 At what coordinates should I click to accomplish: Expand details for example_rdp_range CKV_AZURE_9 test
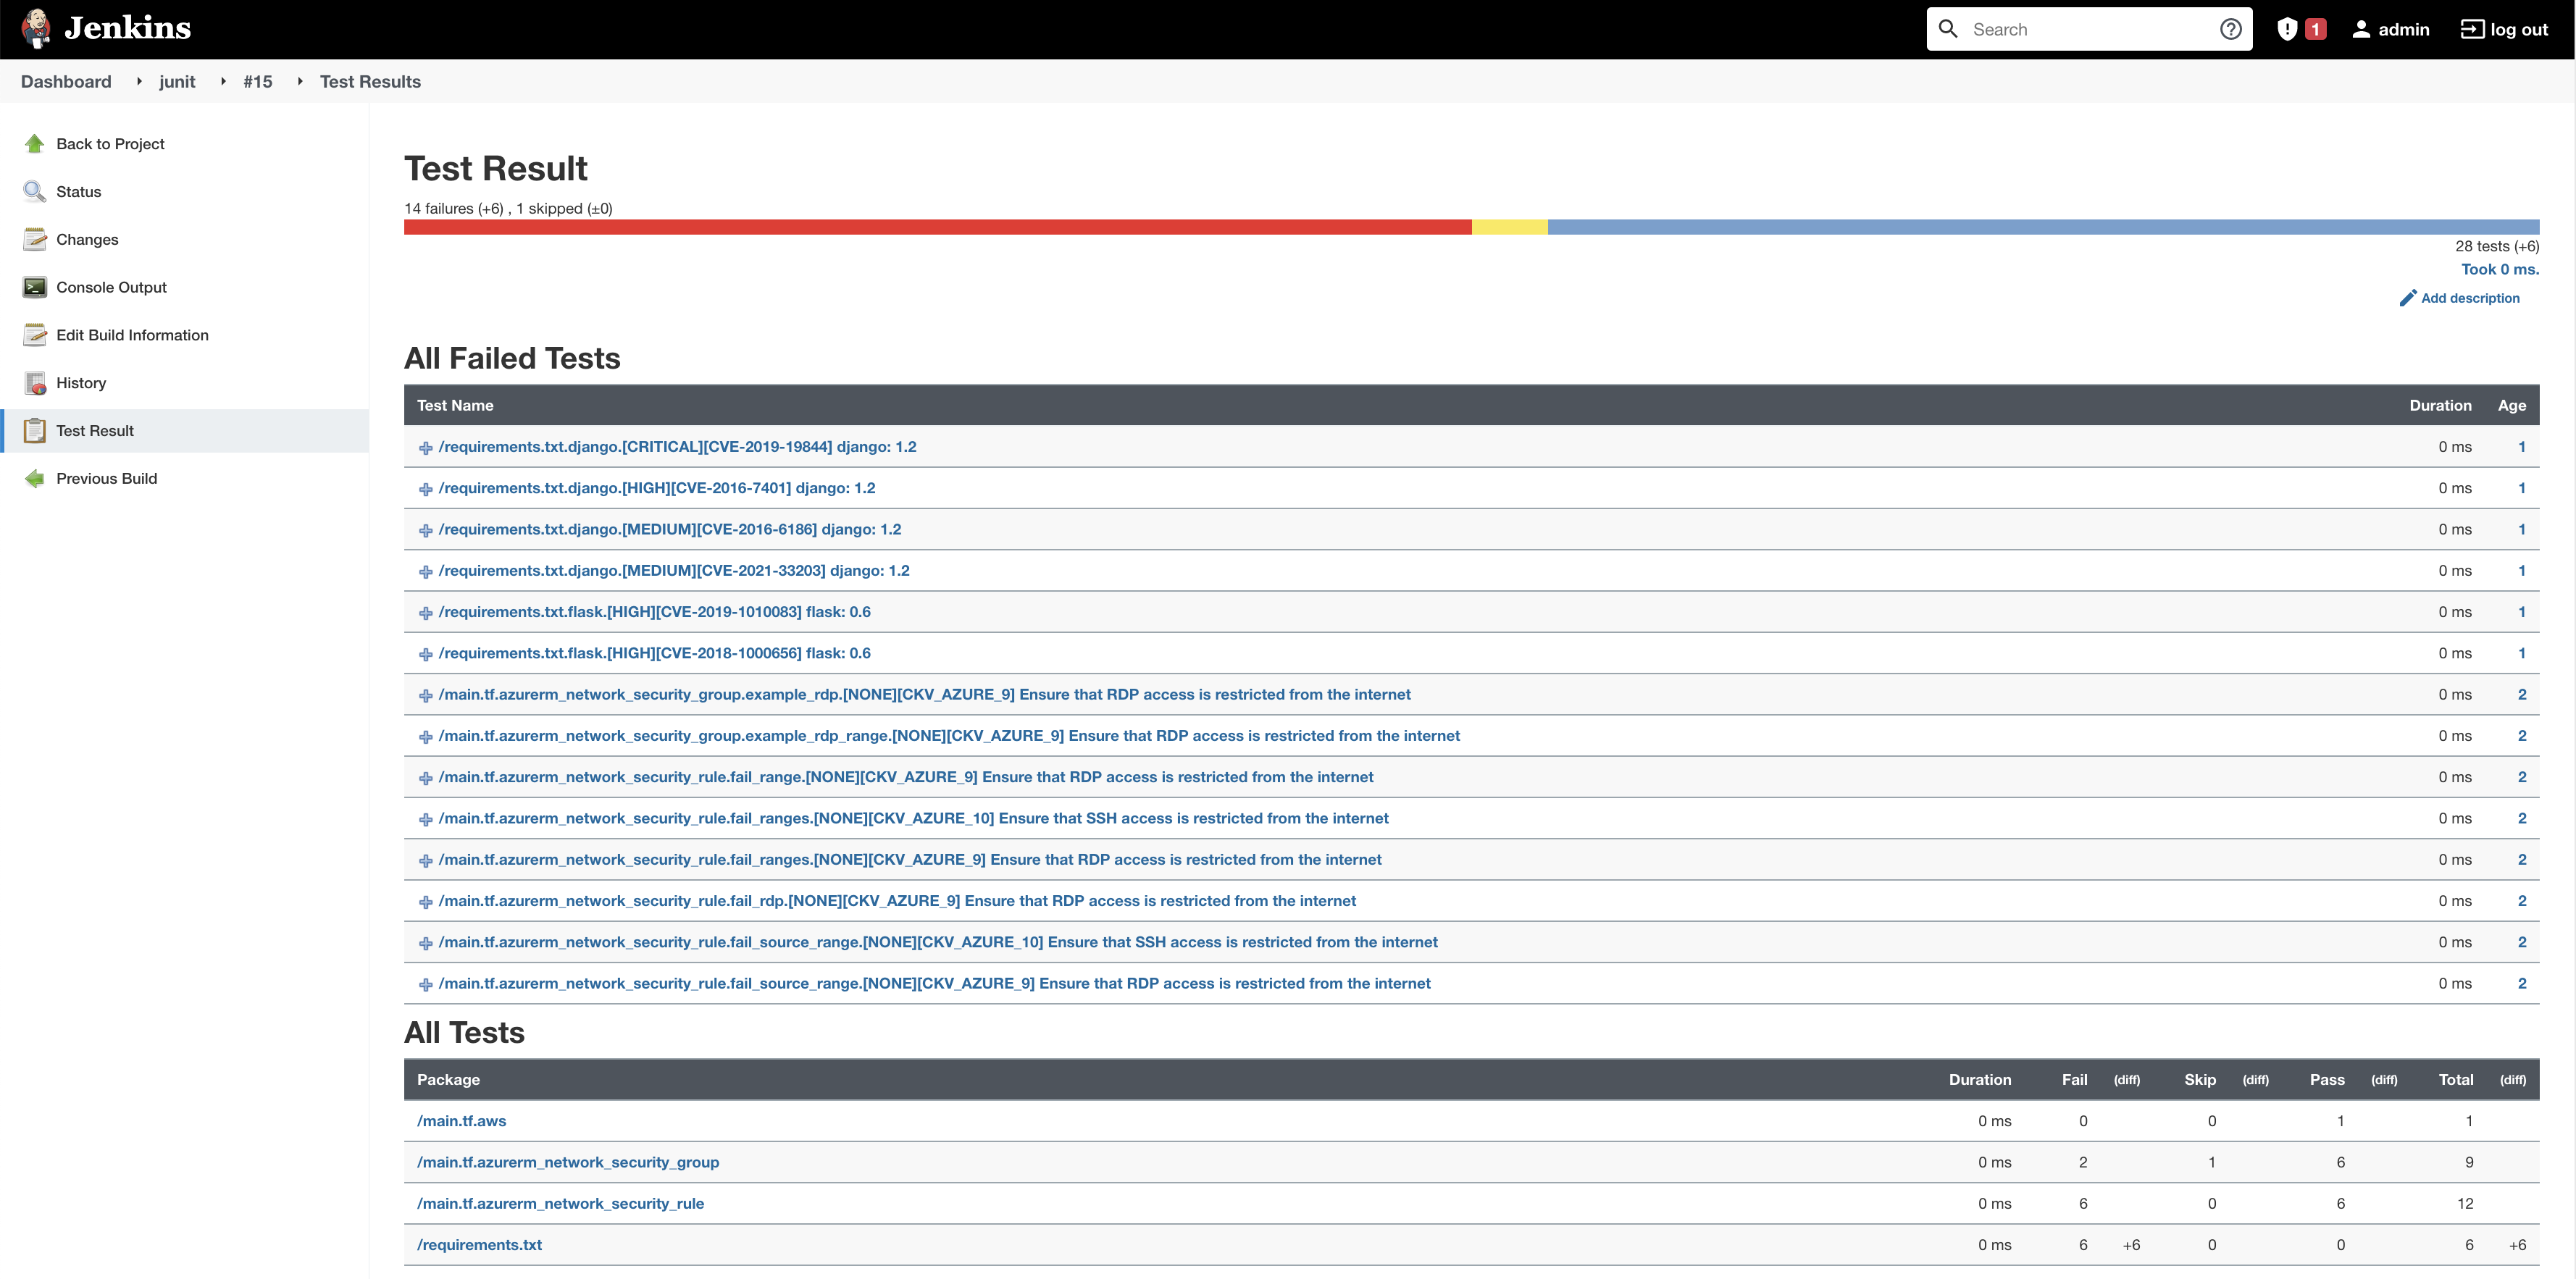pos(425,737)
